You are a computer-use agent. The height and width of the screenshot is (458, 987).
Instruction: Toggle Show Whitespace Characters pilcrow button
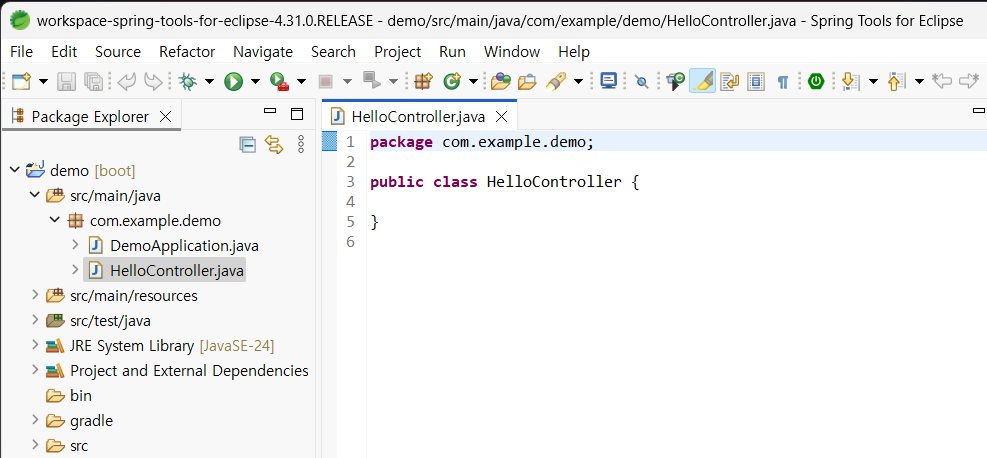click(x=783, y=82)
